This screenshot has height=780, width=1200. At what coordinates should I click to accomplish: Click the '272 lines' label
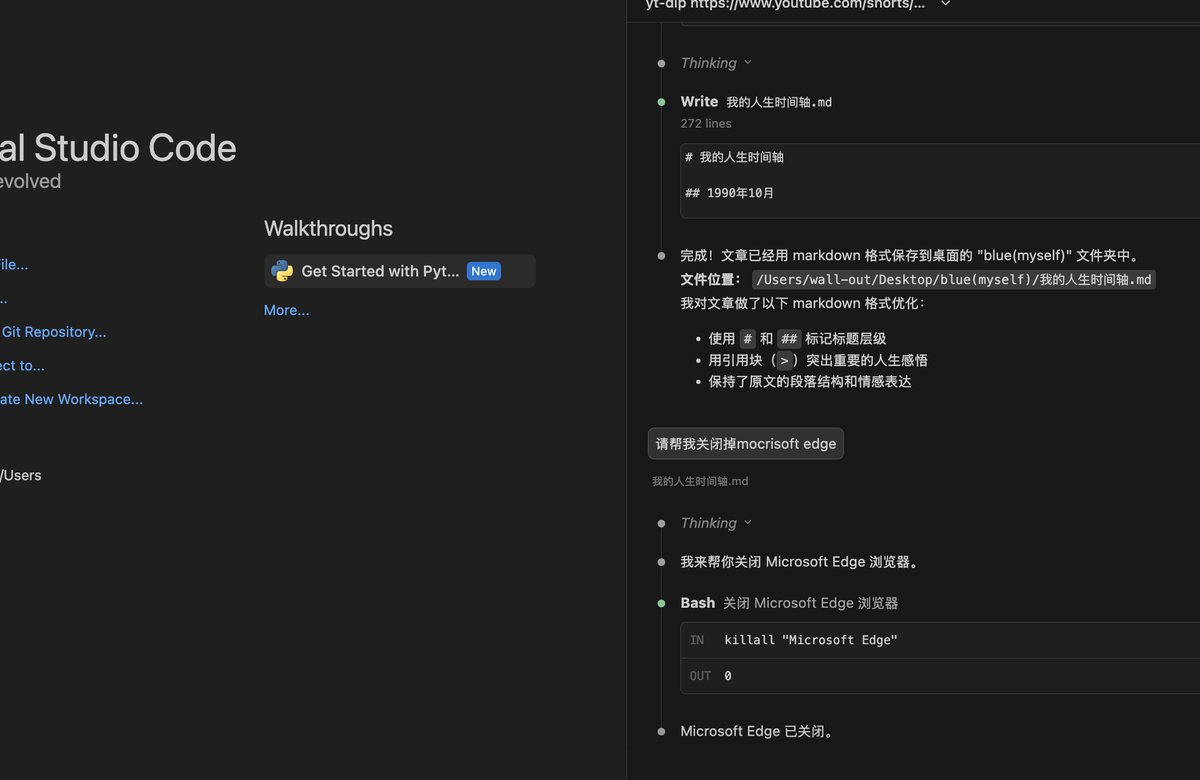click(x=706, y=124)
